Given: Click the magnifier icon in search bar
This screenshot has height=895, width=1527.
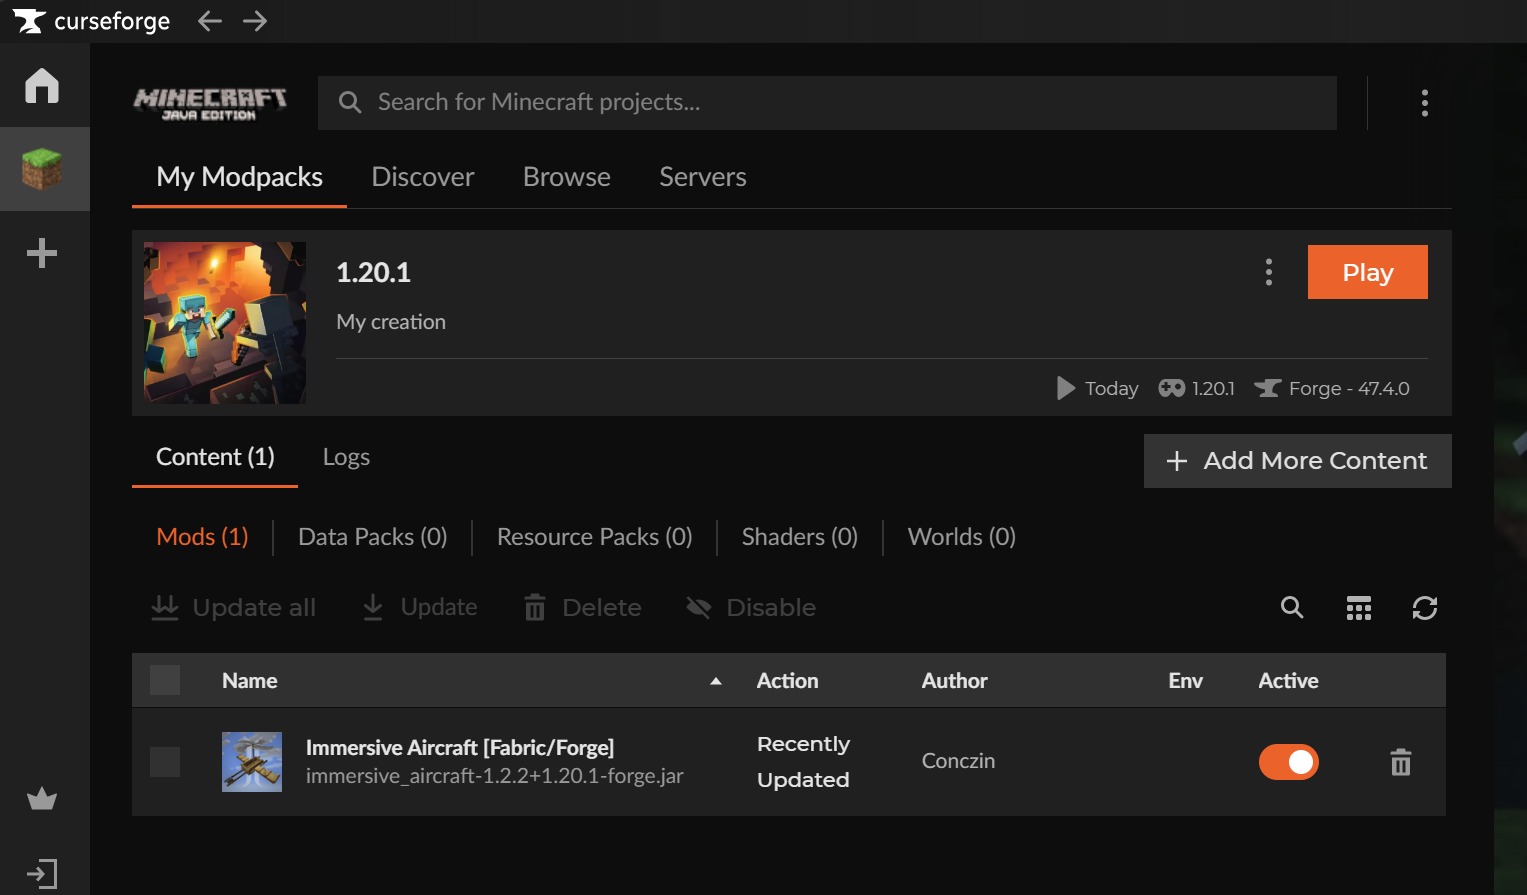Looking at the screenshot, I should (349, 102).
